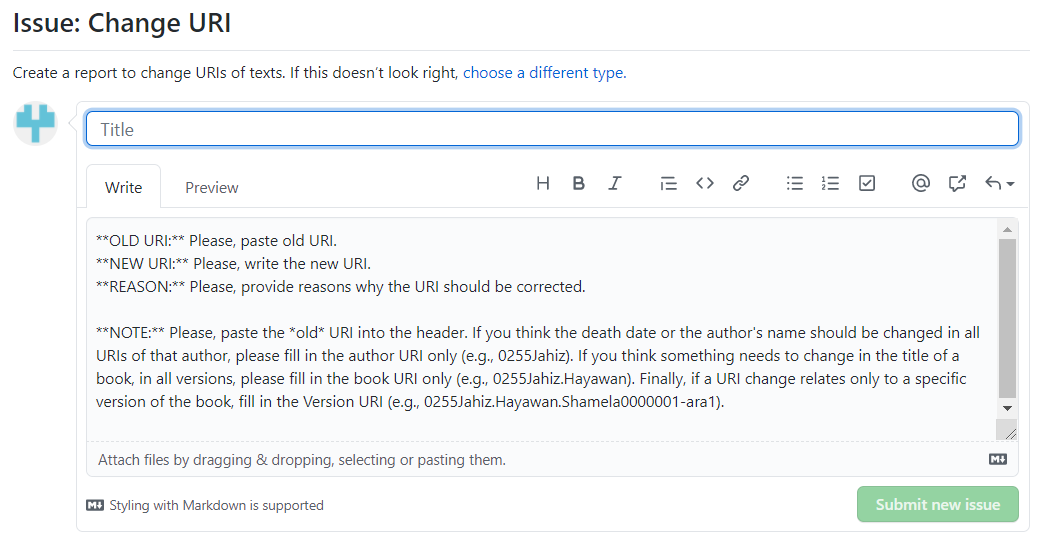Toggle bold text formatting
This screenshot has width=1039, height=541.
[578, 183]
